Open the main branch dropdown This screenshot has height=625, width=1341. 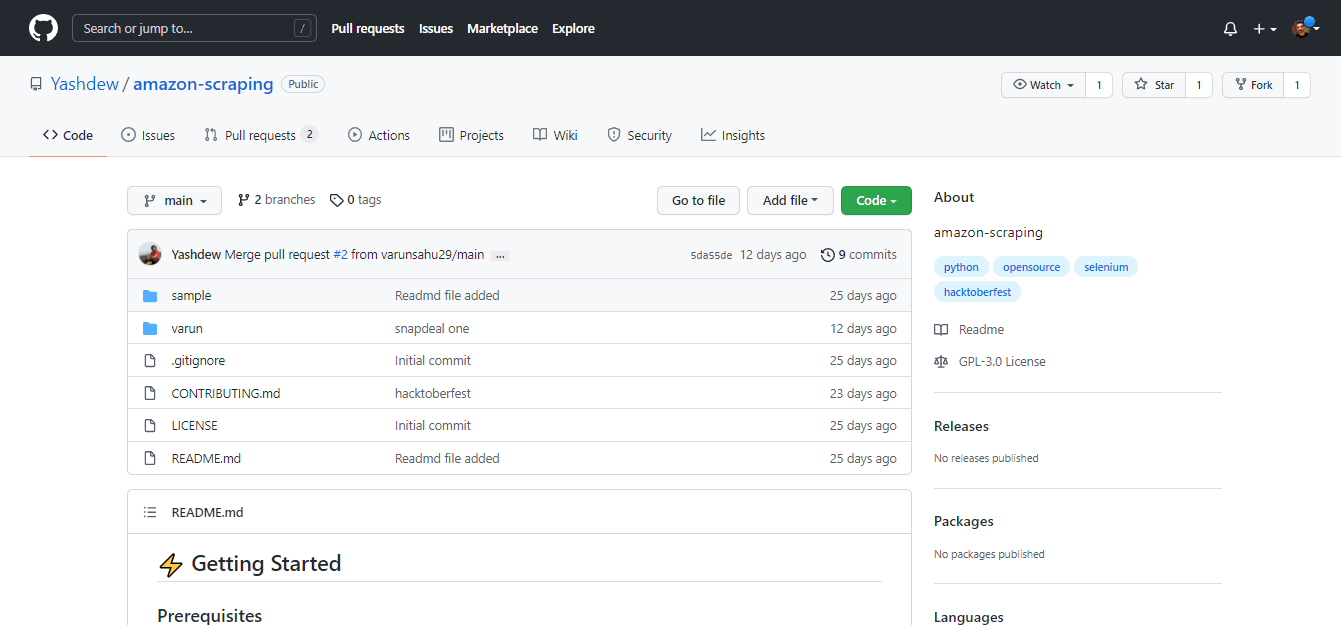[174, 200]
